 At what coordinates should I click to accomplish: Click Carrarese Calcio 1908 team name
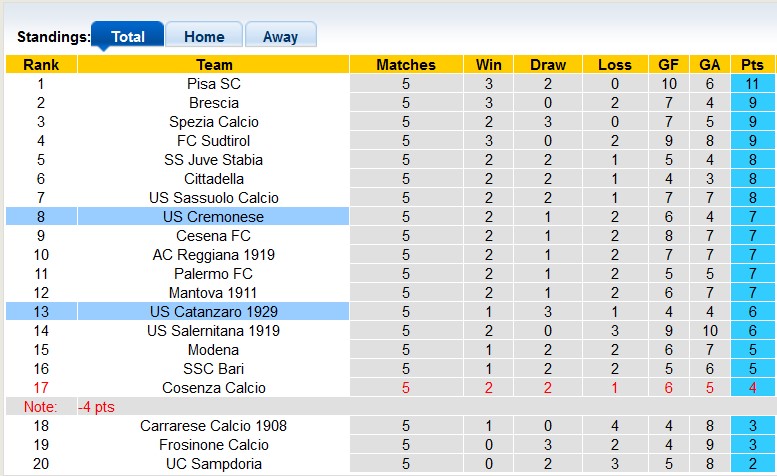point(213,426)
